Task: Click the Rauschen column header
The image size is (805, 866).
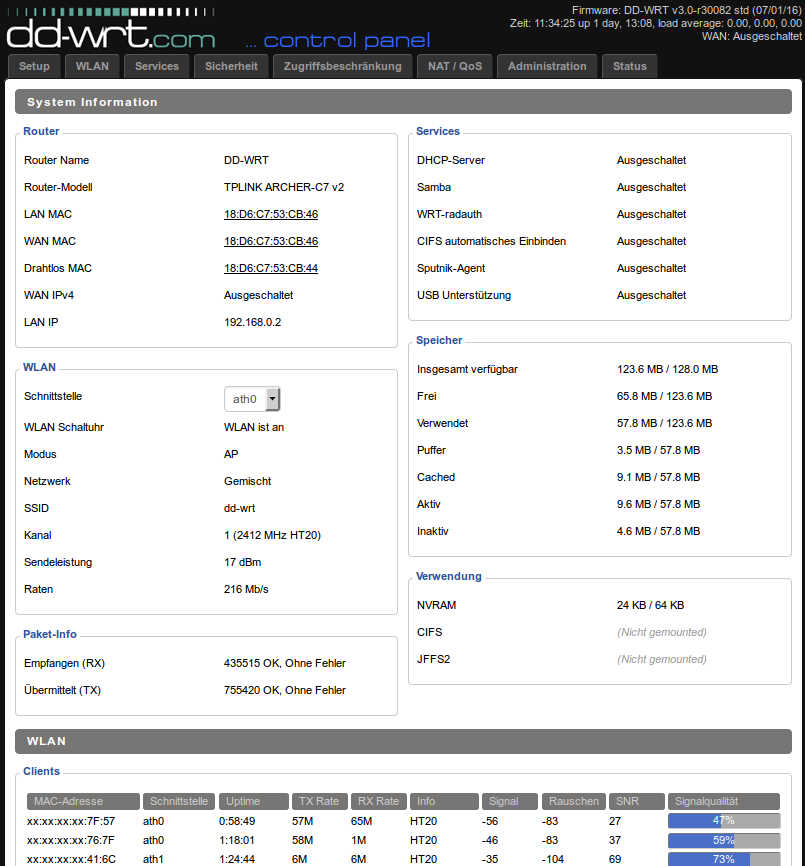Action: [574, 801]
